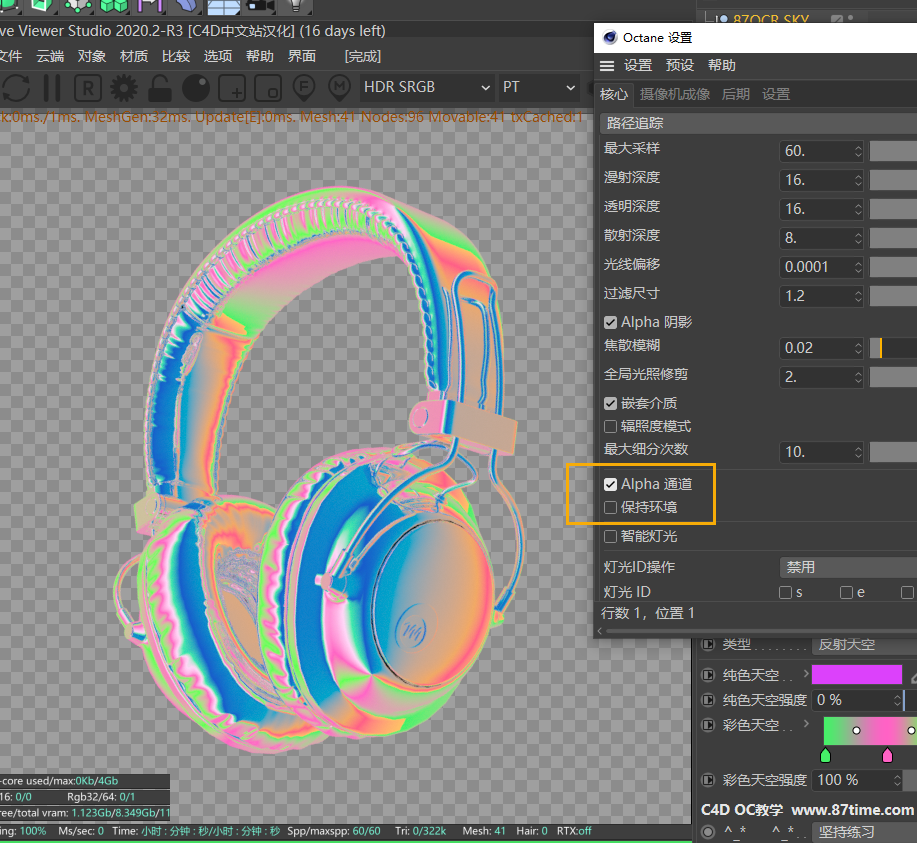Click the cube primitive icon in C4D toolbar

(x=41, y=6)
